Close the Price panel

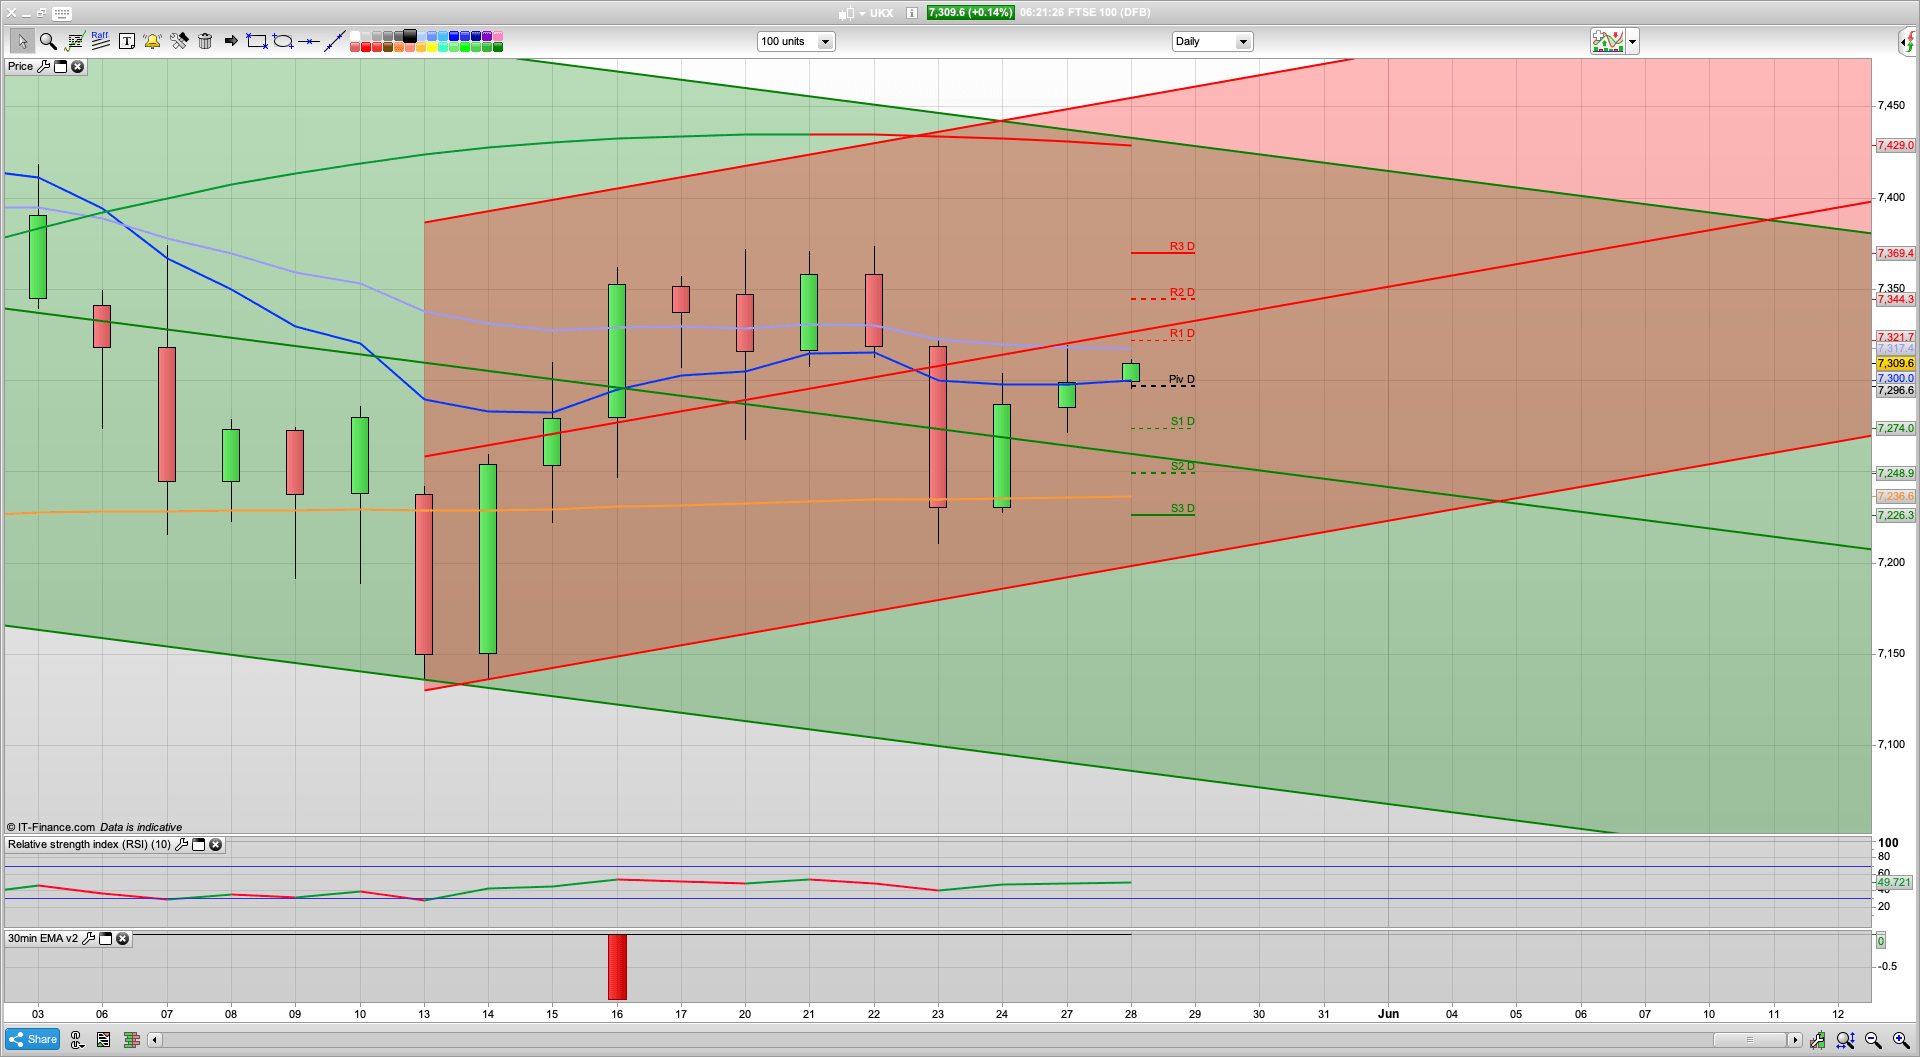(x=77, y=66)
